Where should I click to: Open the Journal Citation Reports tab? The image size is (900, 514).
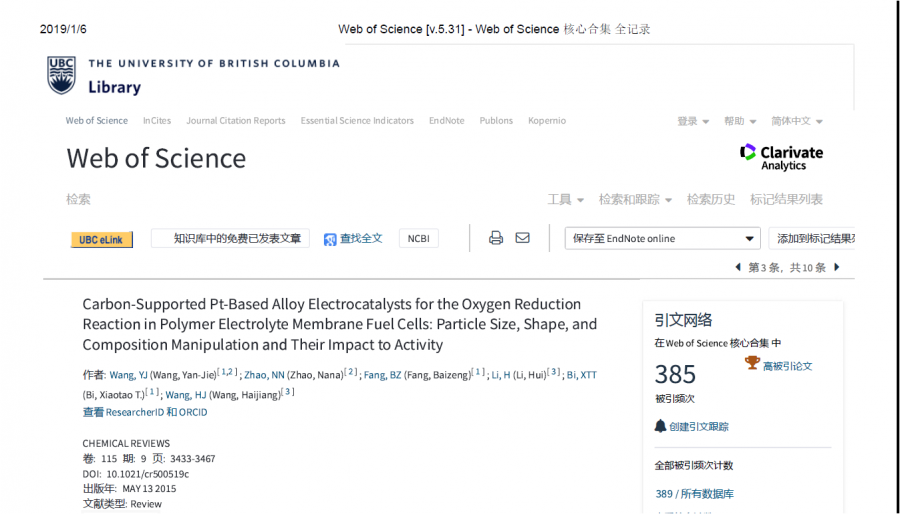pyautogui.click(x=235, y=121)
